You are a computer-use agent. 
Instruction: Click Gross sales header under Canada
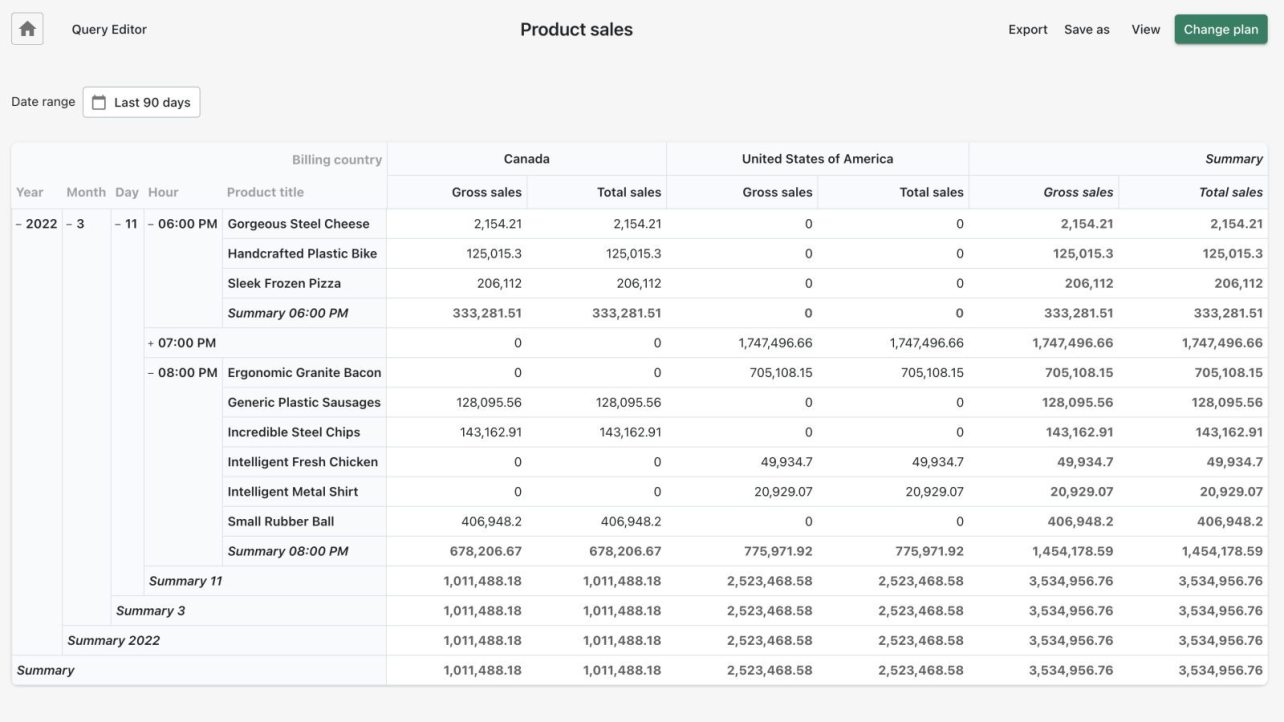click(x=486, y=192)
